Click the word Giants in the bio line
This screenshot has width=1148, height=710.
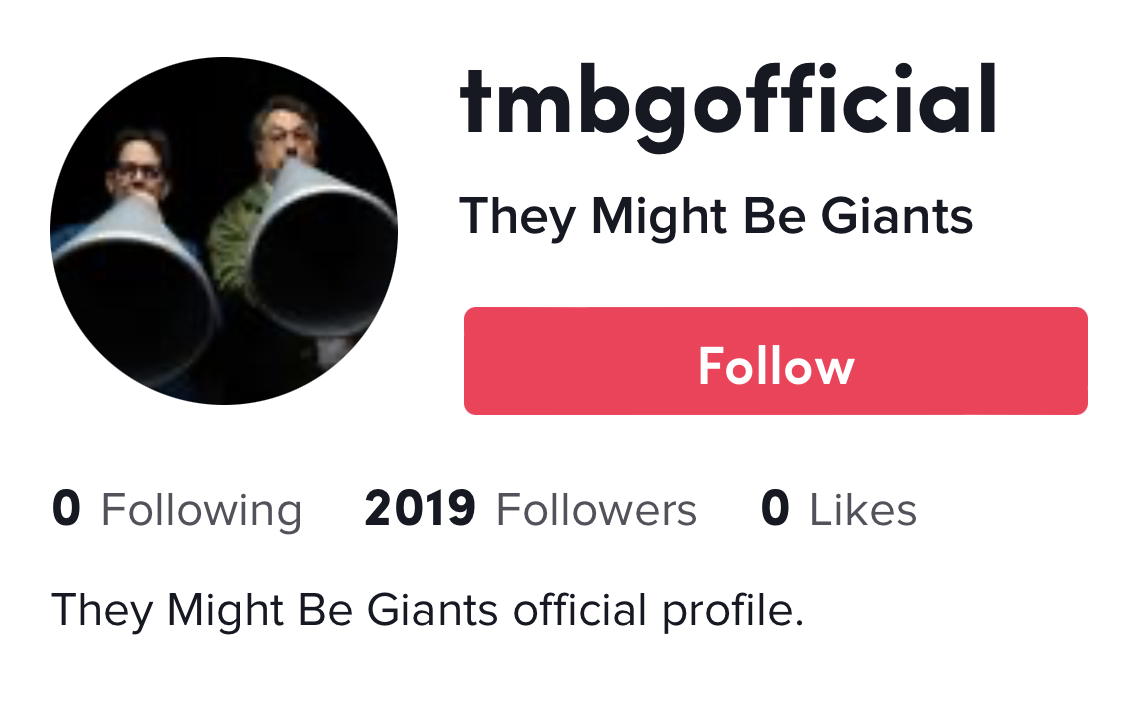click(x=433, y=610)
